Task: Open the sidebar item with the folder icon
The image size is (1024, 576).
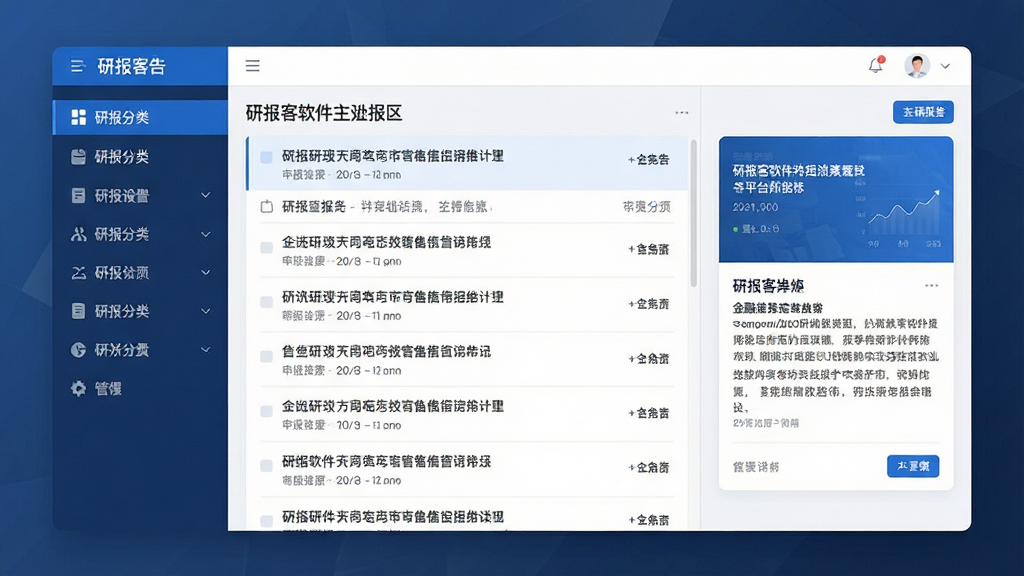Action: click(140, 157)
